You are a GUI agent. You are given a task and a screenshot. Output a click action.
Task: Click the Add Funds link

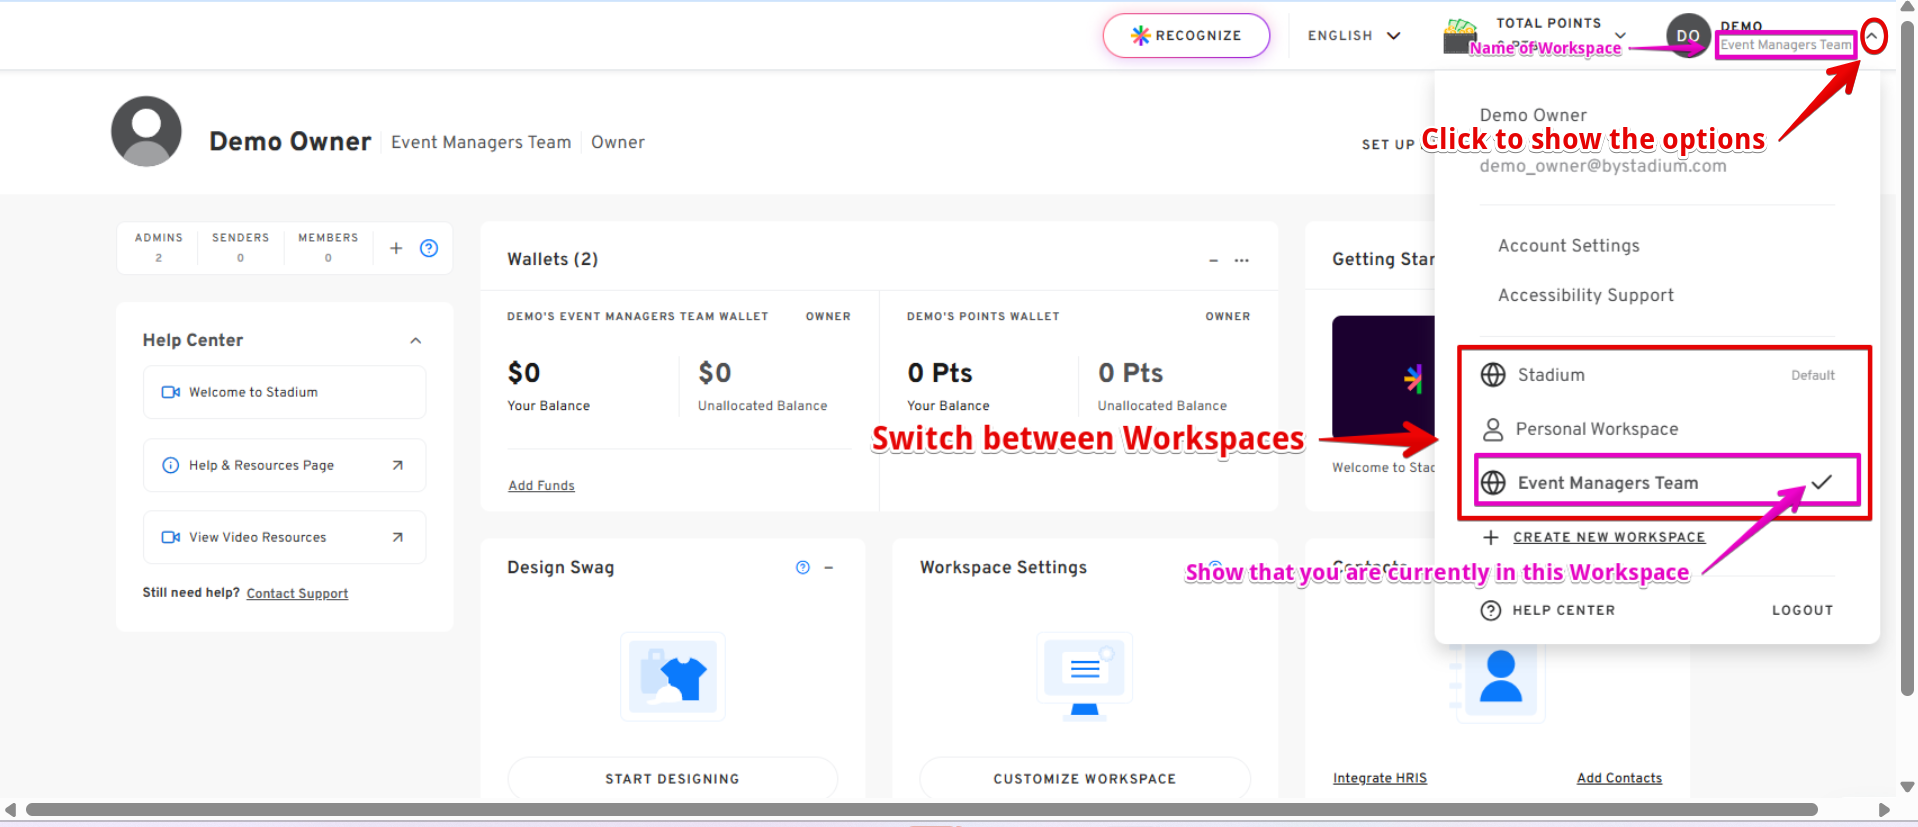[x=541, y=486]
